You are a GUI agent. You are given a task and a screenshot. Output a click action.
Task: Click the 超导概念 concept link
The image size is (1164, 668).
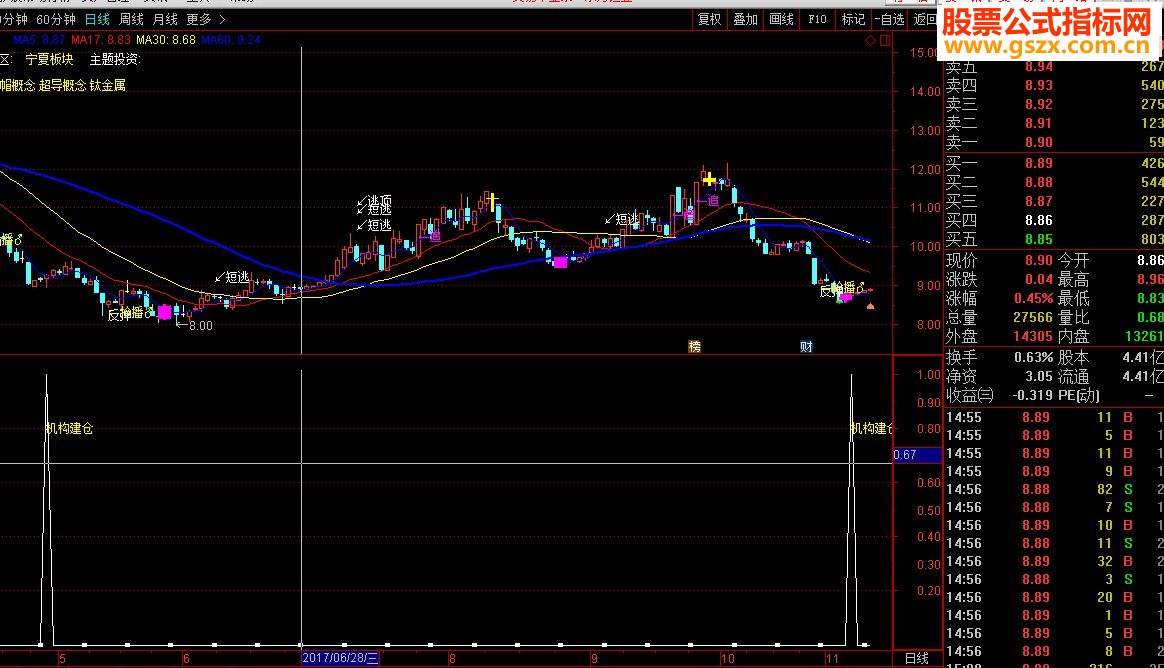coord(62,85)
